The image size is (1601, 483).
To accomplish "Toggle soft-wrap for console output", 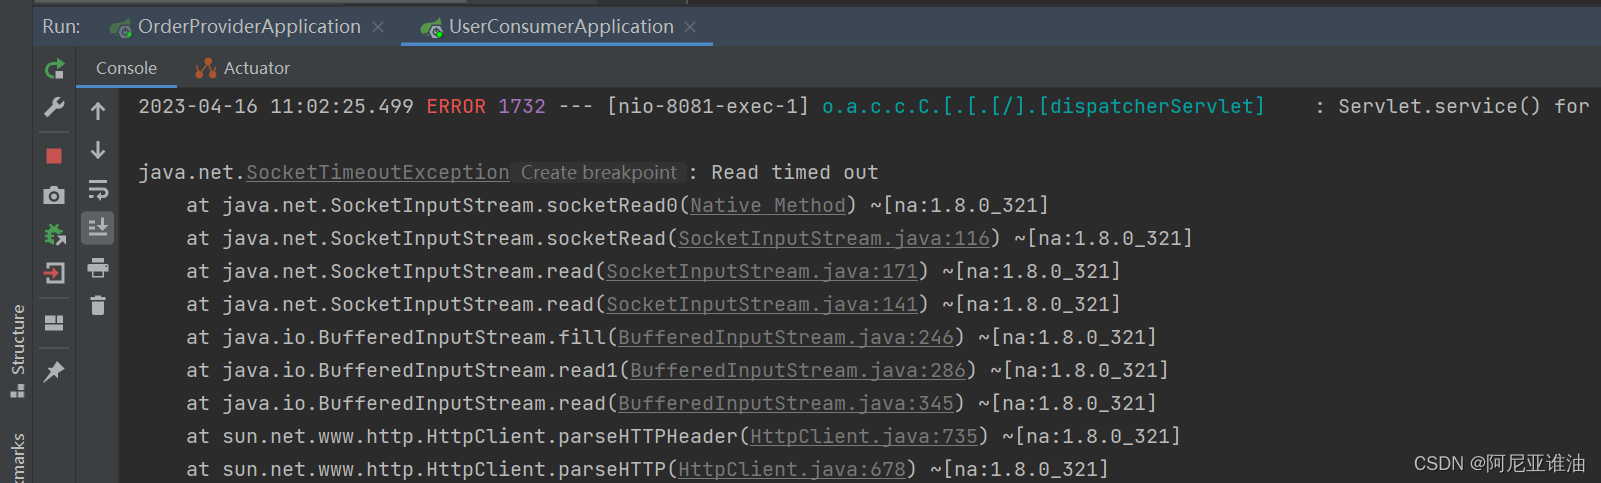I will coord(98,190).
